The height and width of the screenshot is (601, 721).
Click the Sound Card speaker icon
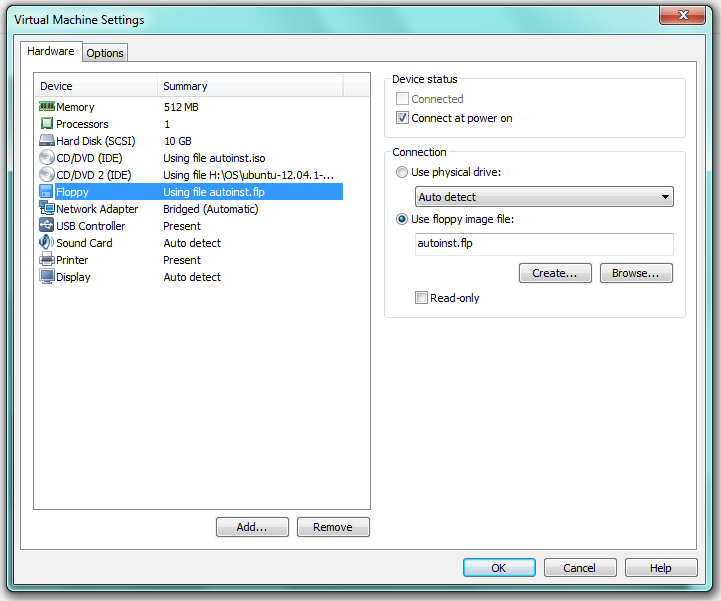46,242
